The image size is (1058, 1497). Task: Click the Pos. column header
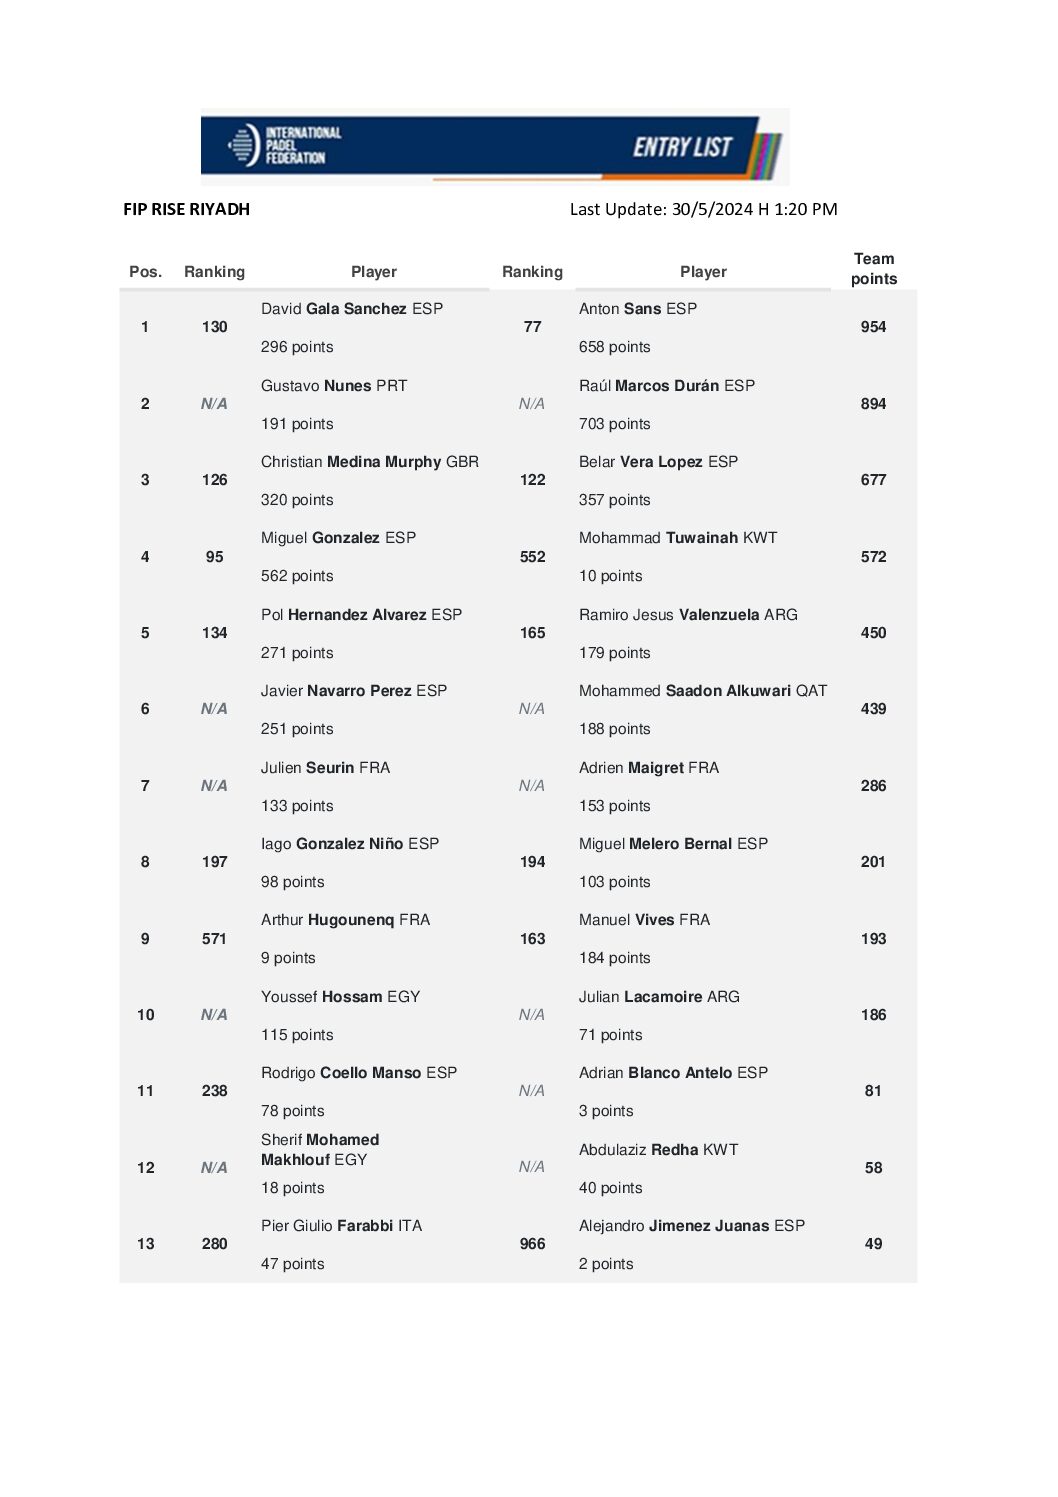[145, 272]
